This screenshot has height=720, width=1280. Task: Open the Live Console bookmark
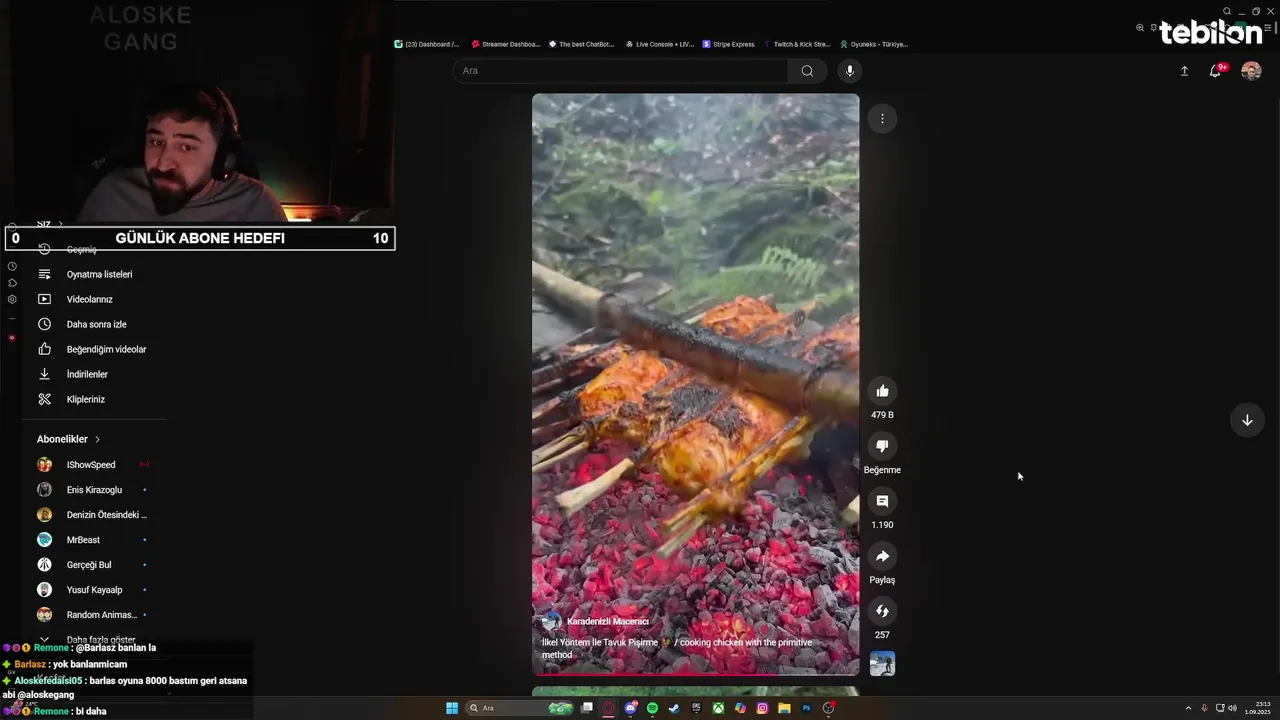point(660,44)
